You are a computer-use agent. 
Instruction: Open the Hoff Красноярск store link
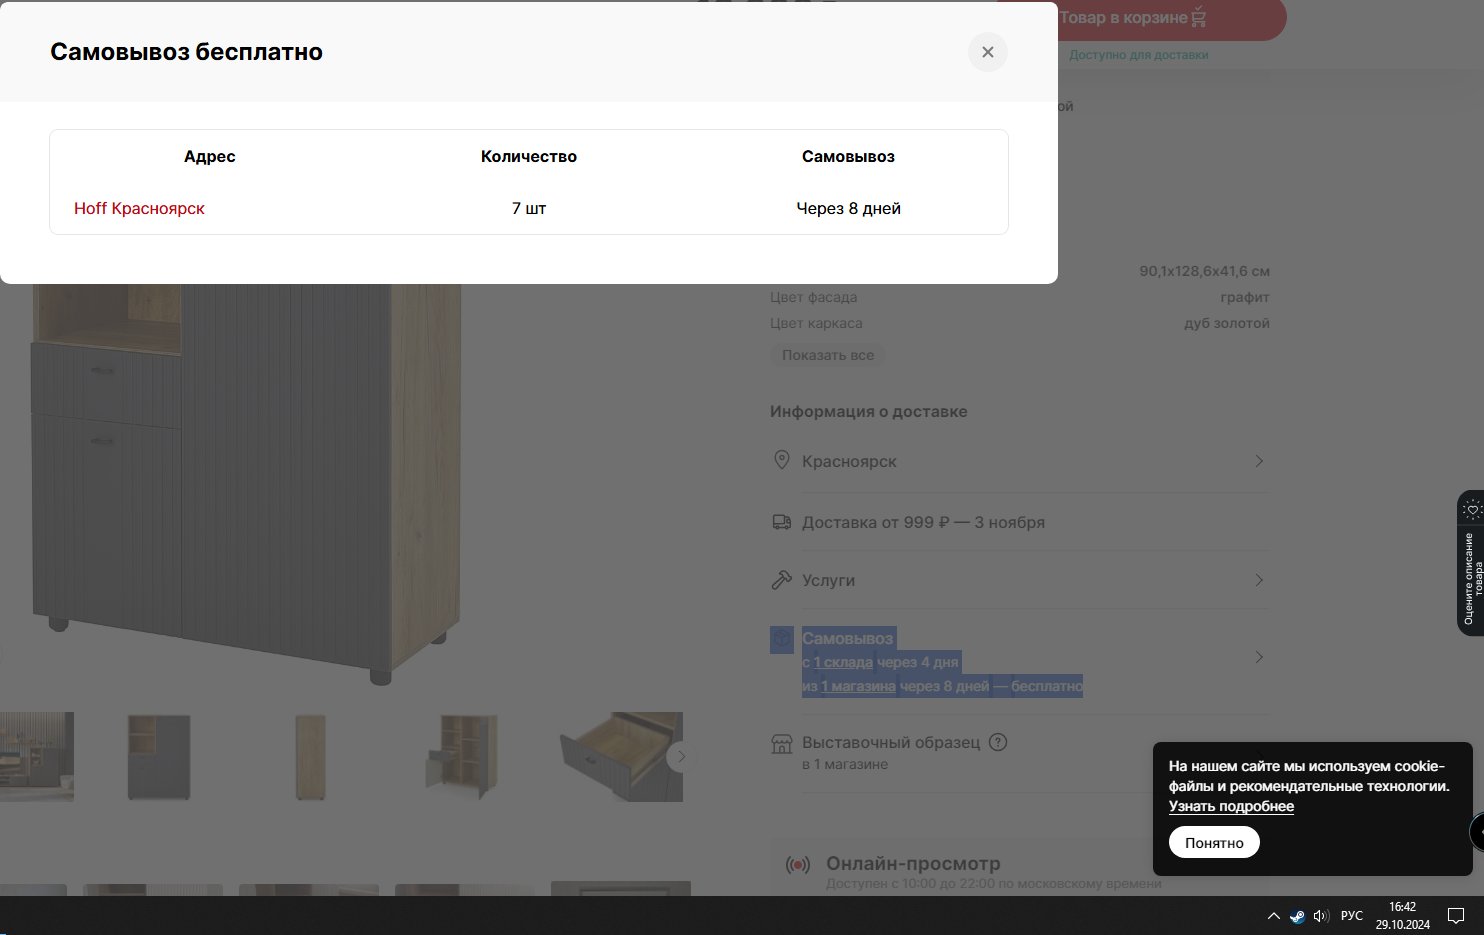[x=139, y=208]
